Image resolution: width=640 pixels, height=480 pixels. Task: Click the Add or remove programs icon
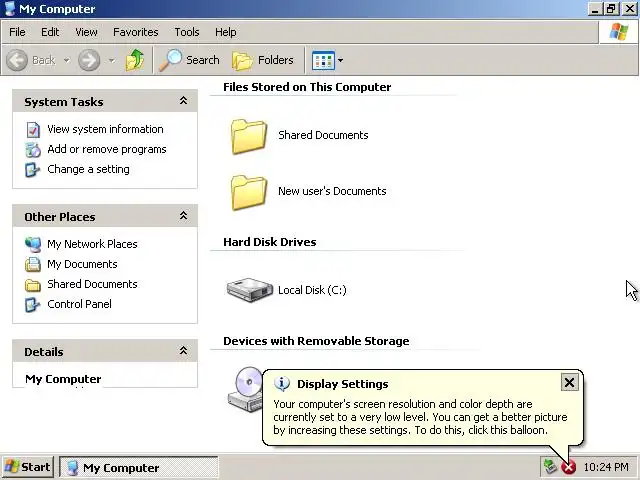point(33,150)
